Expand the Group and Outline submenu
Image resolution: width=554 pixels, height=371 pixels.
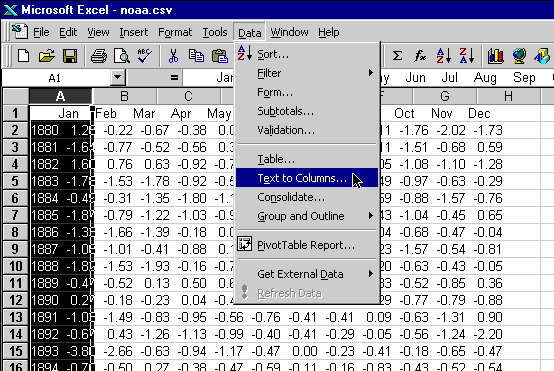point(307,216)
